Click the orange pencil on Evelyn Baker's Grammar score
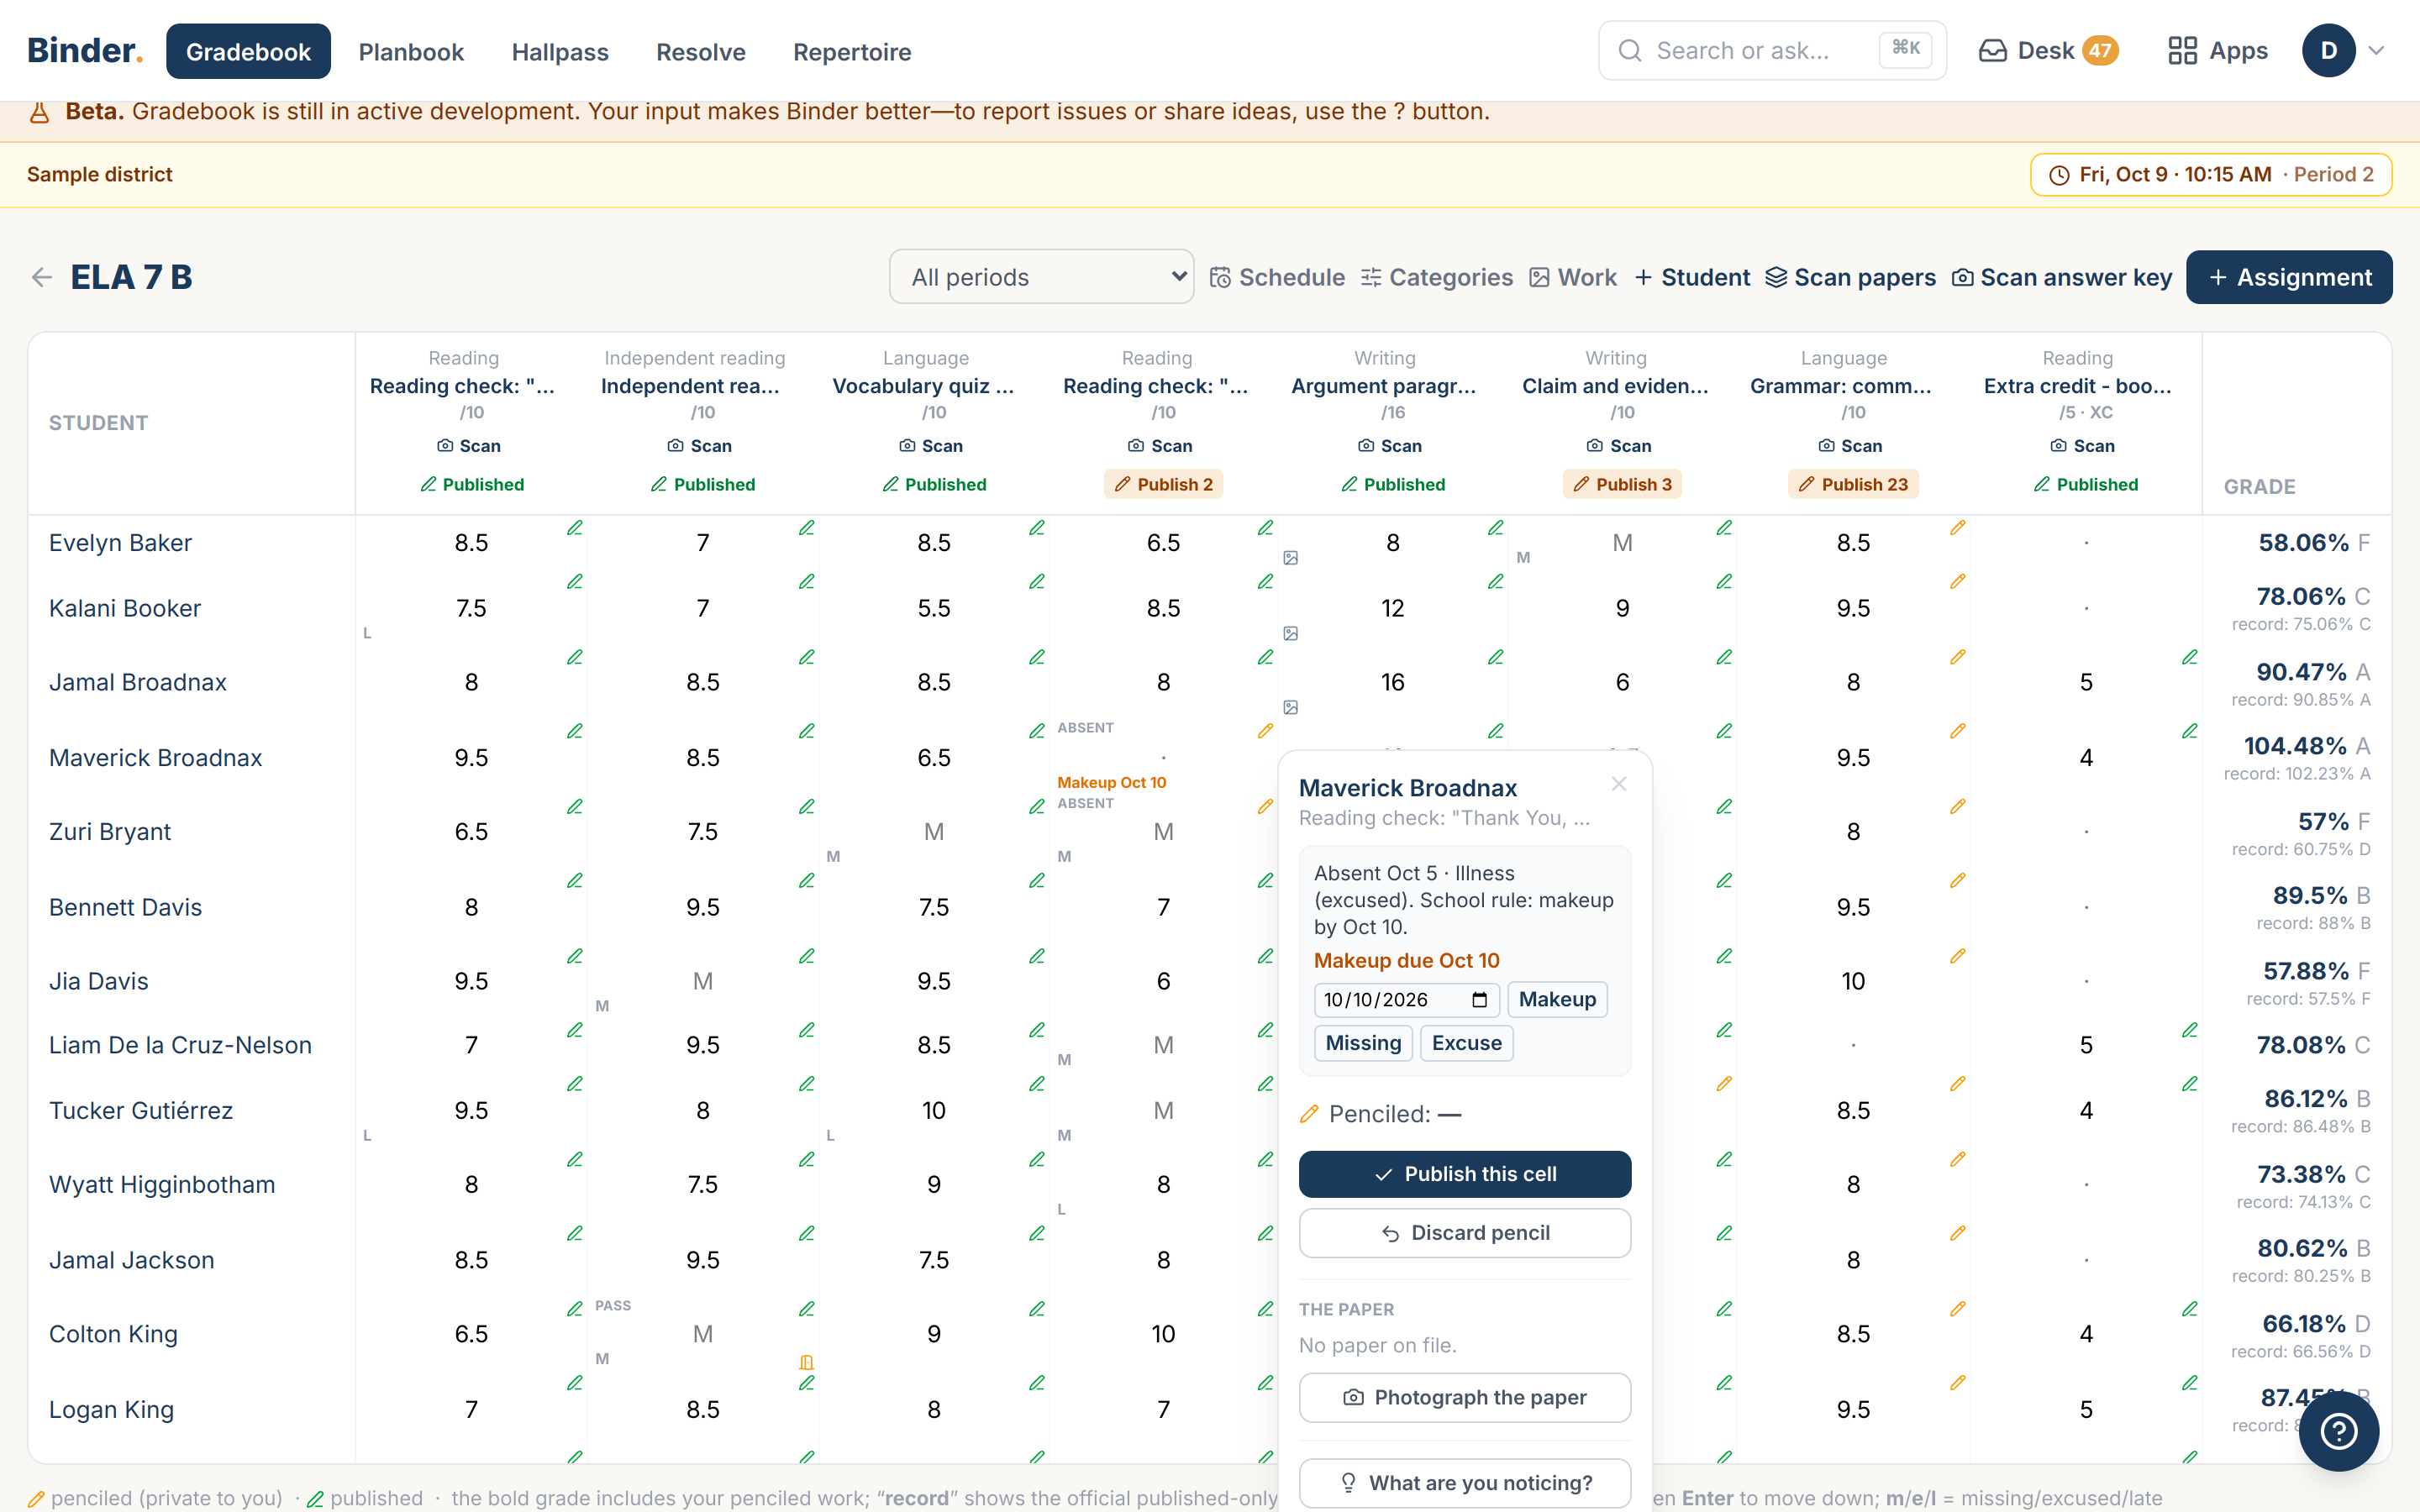The width and height of the screenshot is (2420, 1512). 1957,528
